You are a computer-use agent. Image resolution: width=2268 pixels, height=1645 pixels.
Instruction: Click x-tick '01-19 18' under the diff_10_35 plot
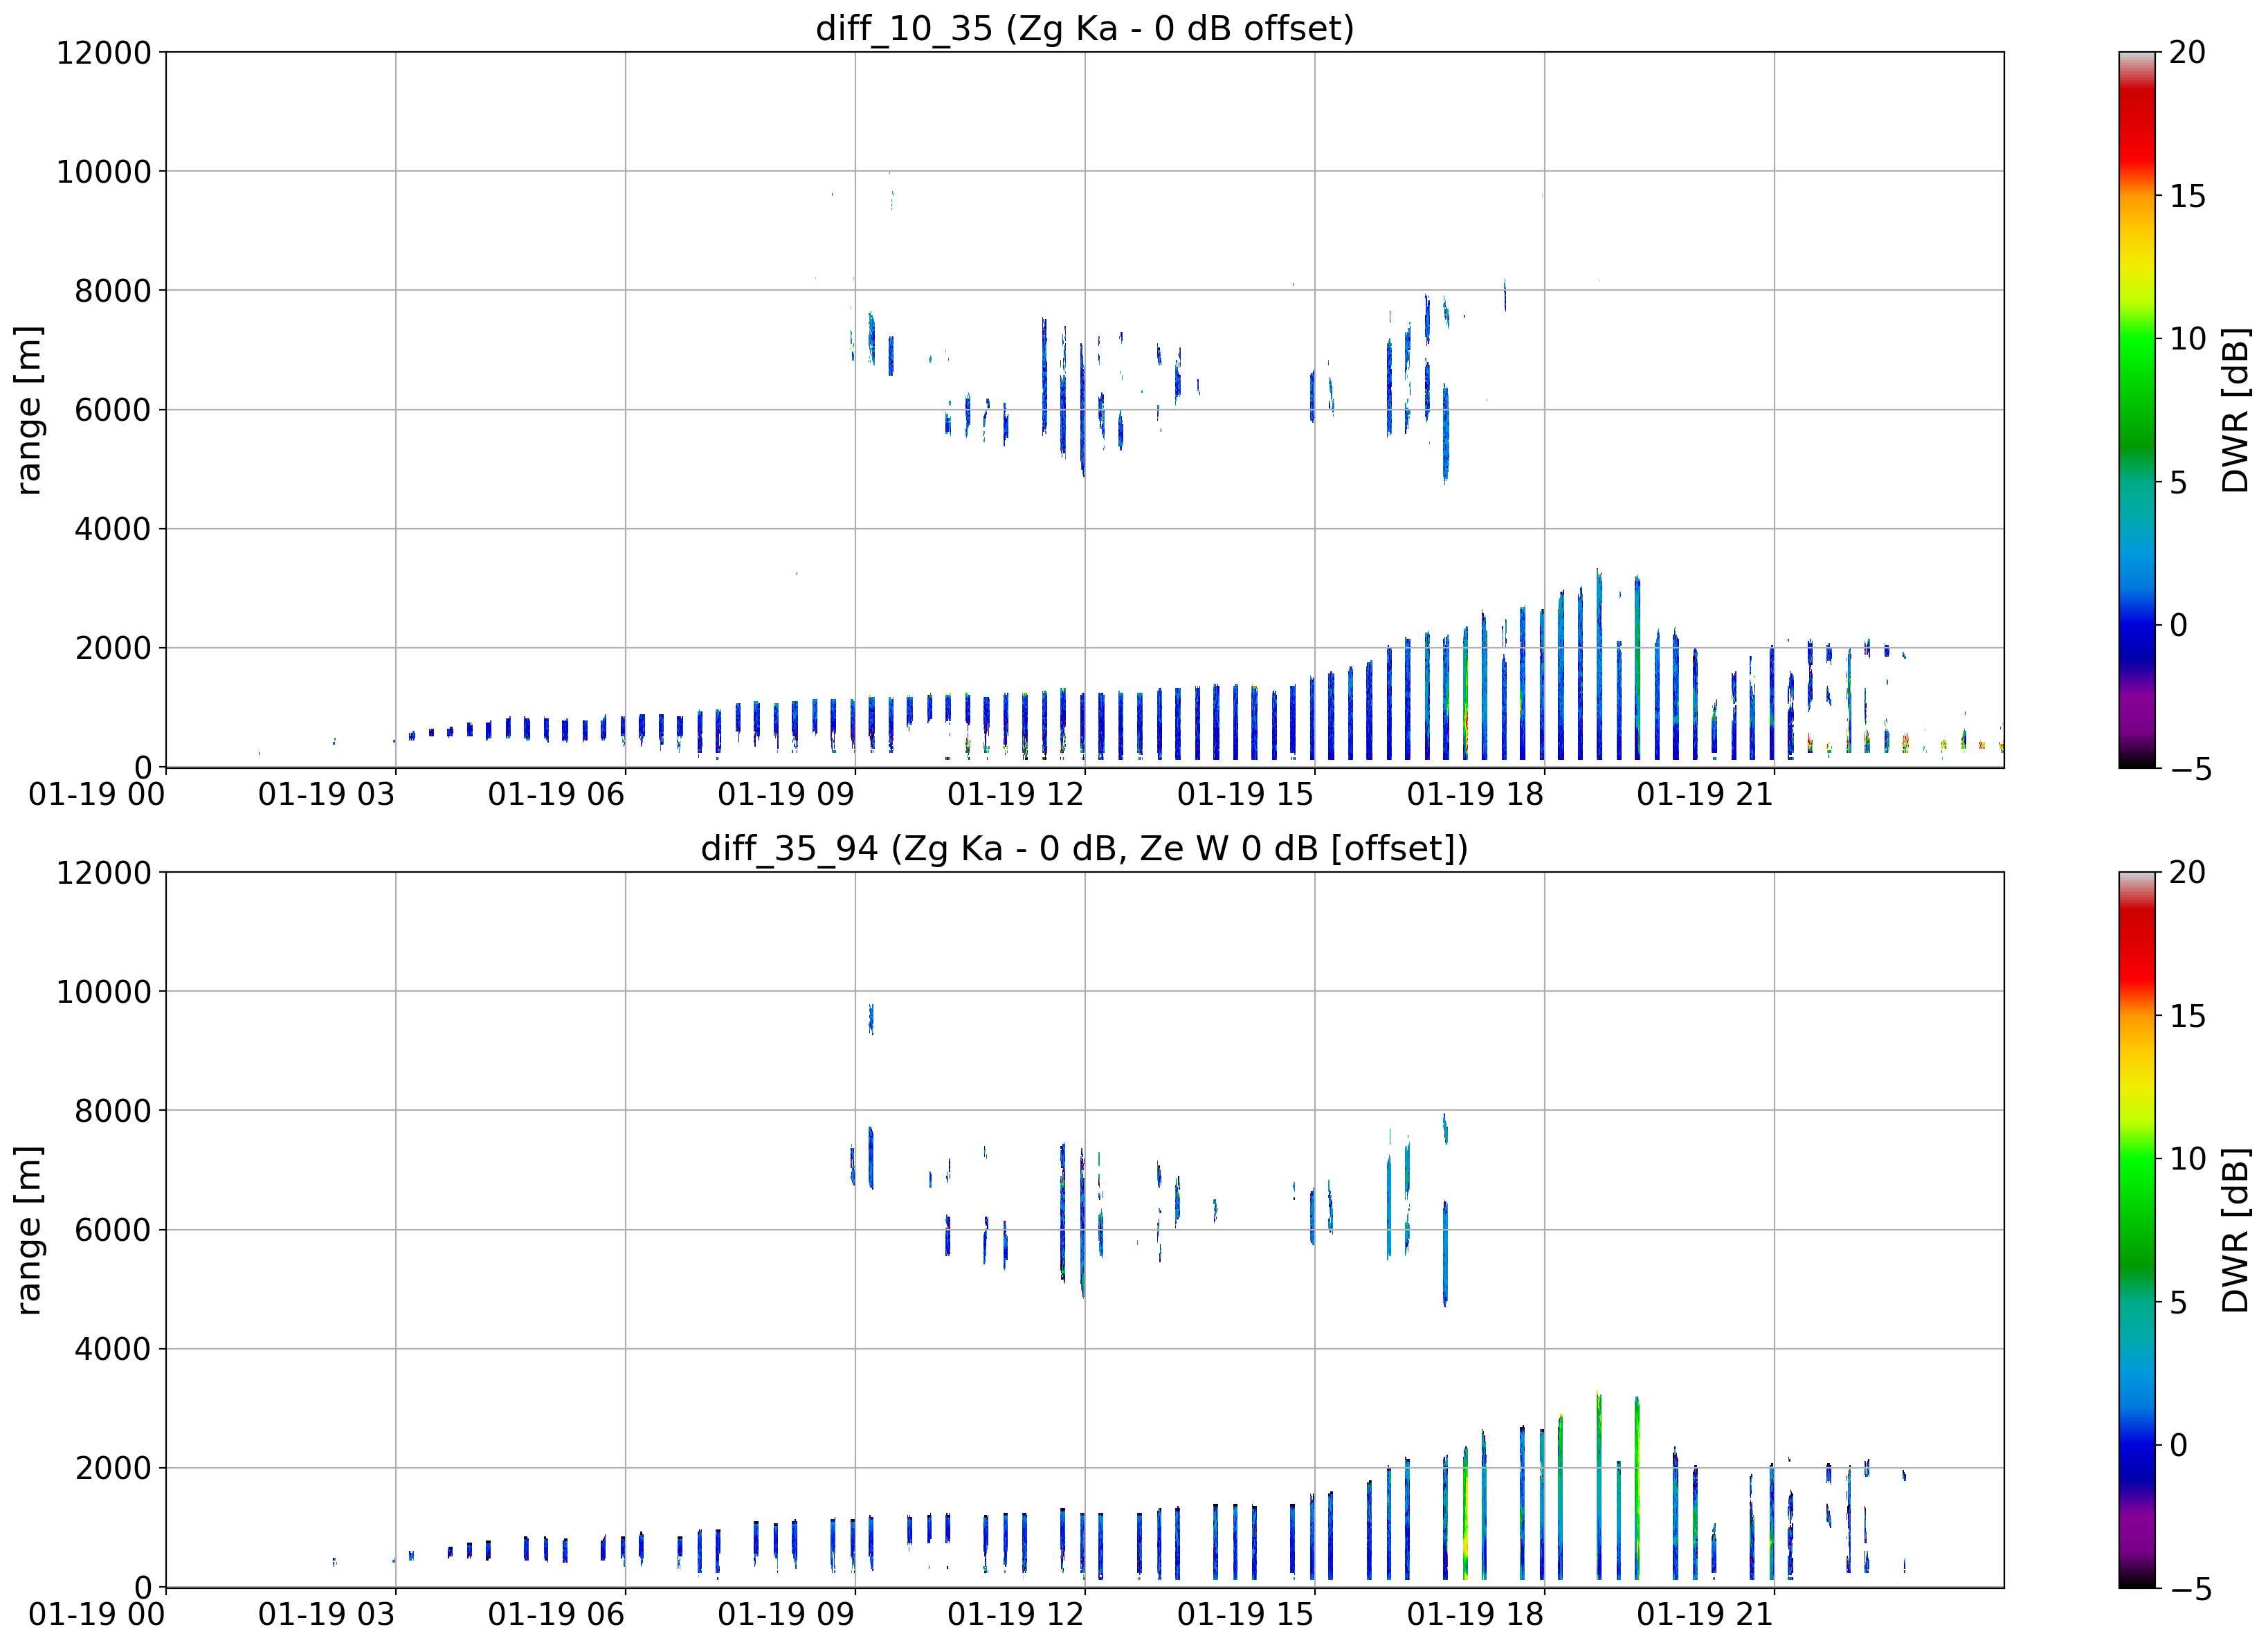1476,795
